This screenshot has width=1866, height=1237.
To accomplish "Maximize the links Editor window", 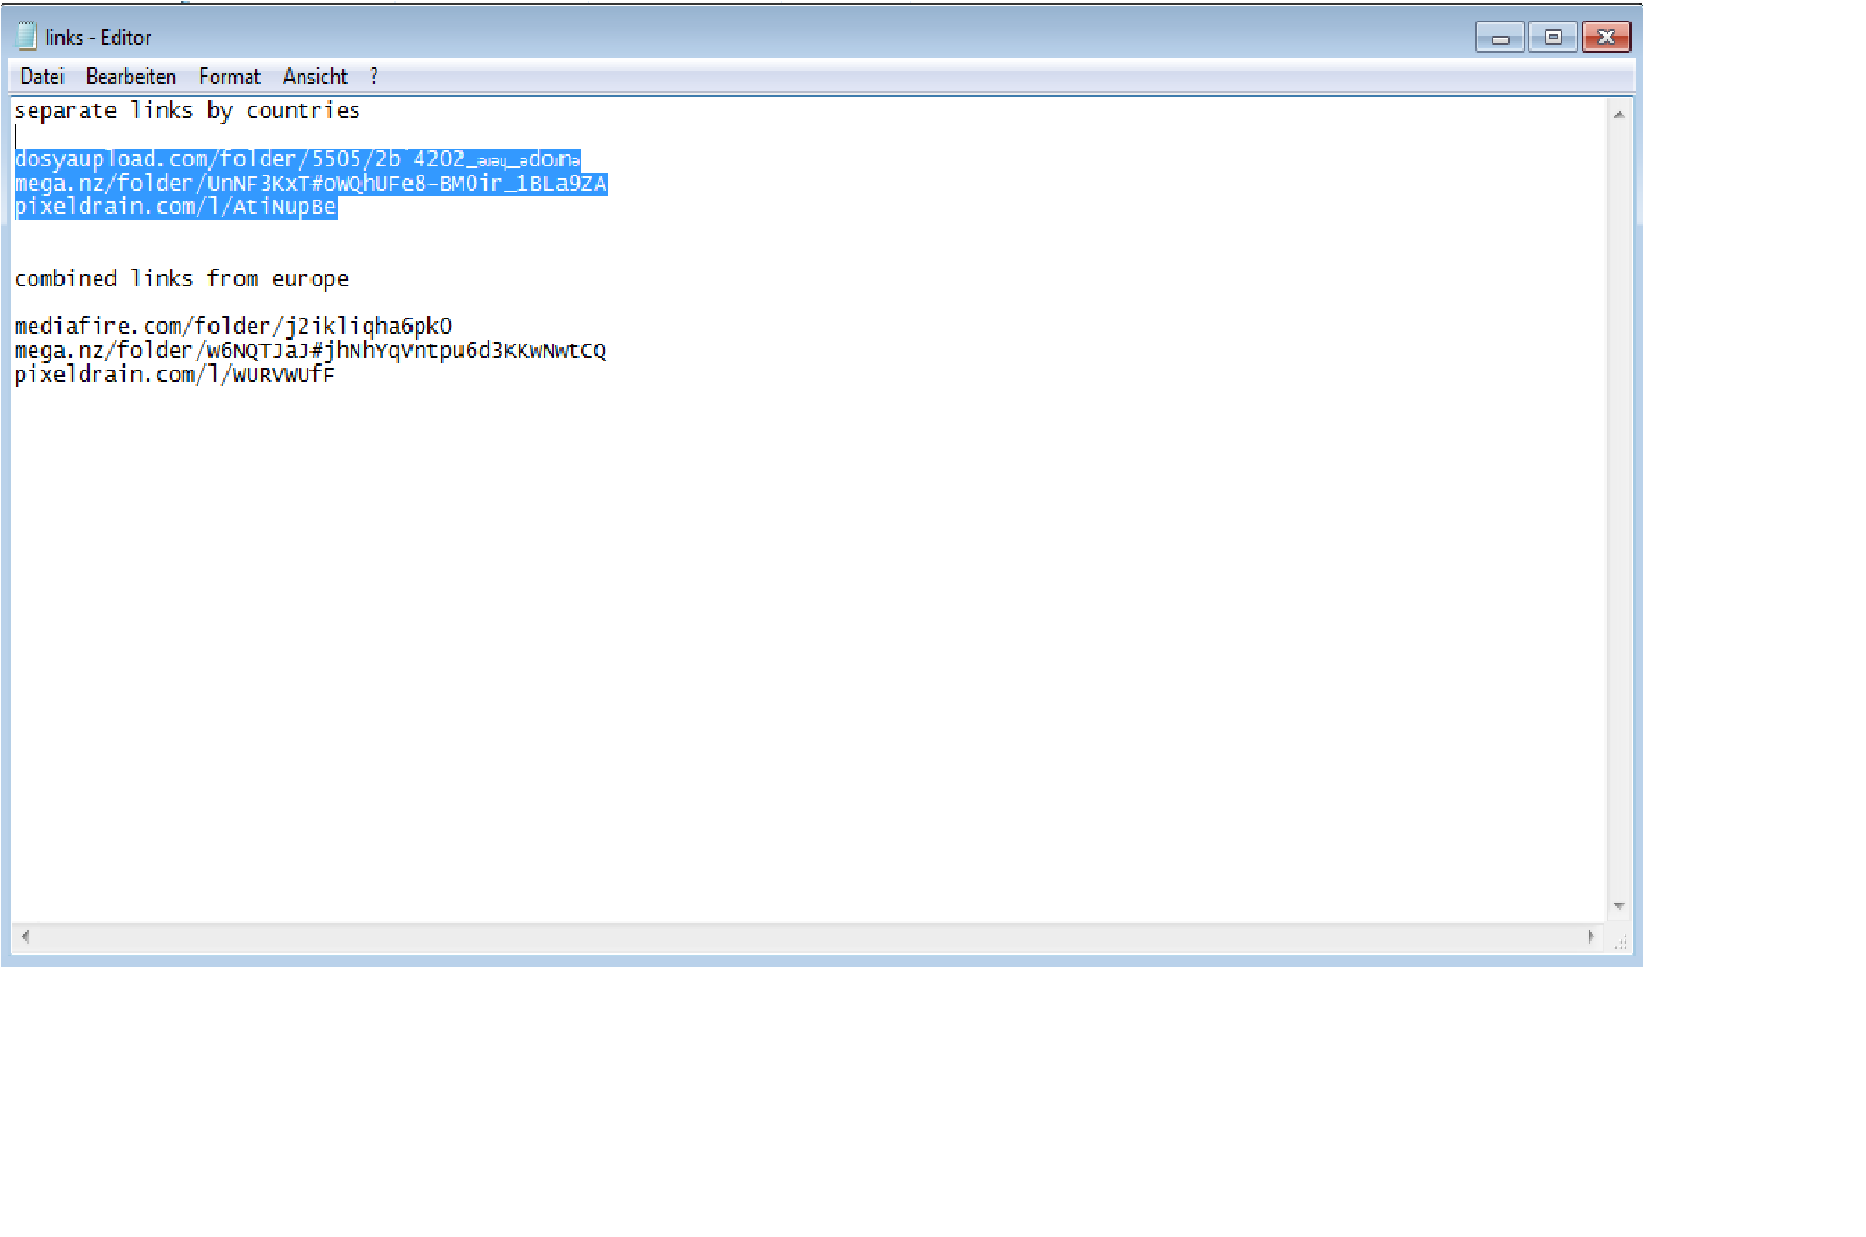I will click(1553, 37).
